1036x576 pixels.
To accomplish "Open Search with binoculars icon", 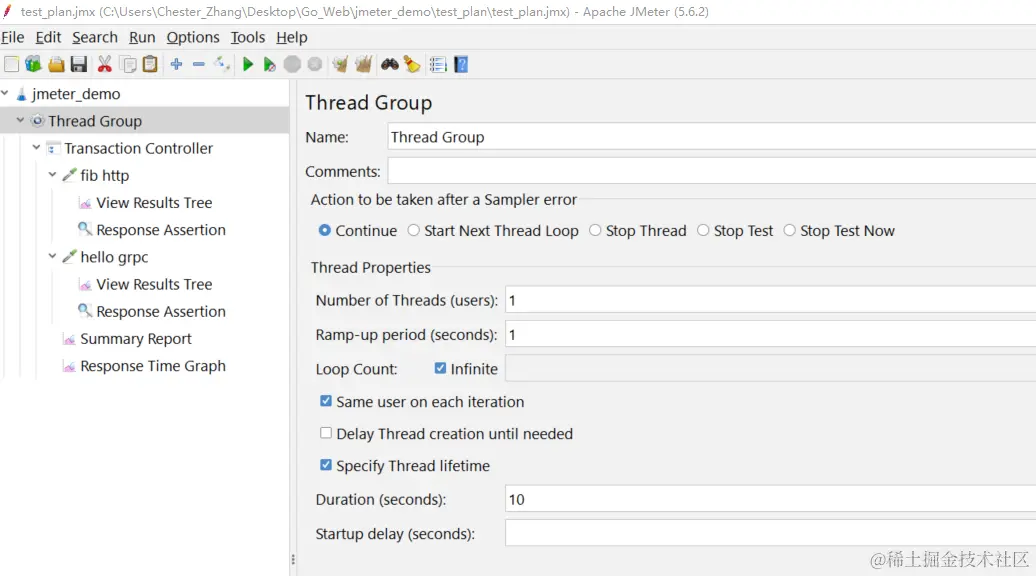I will [x=390, y=64].
